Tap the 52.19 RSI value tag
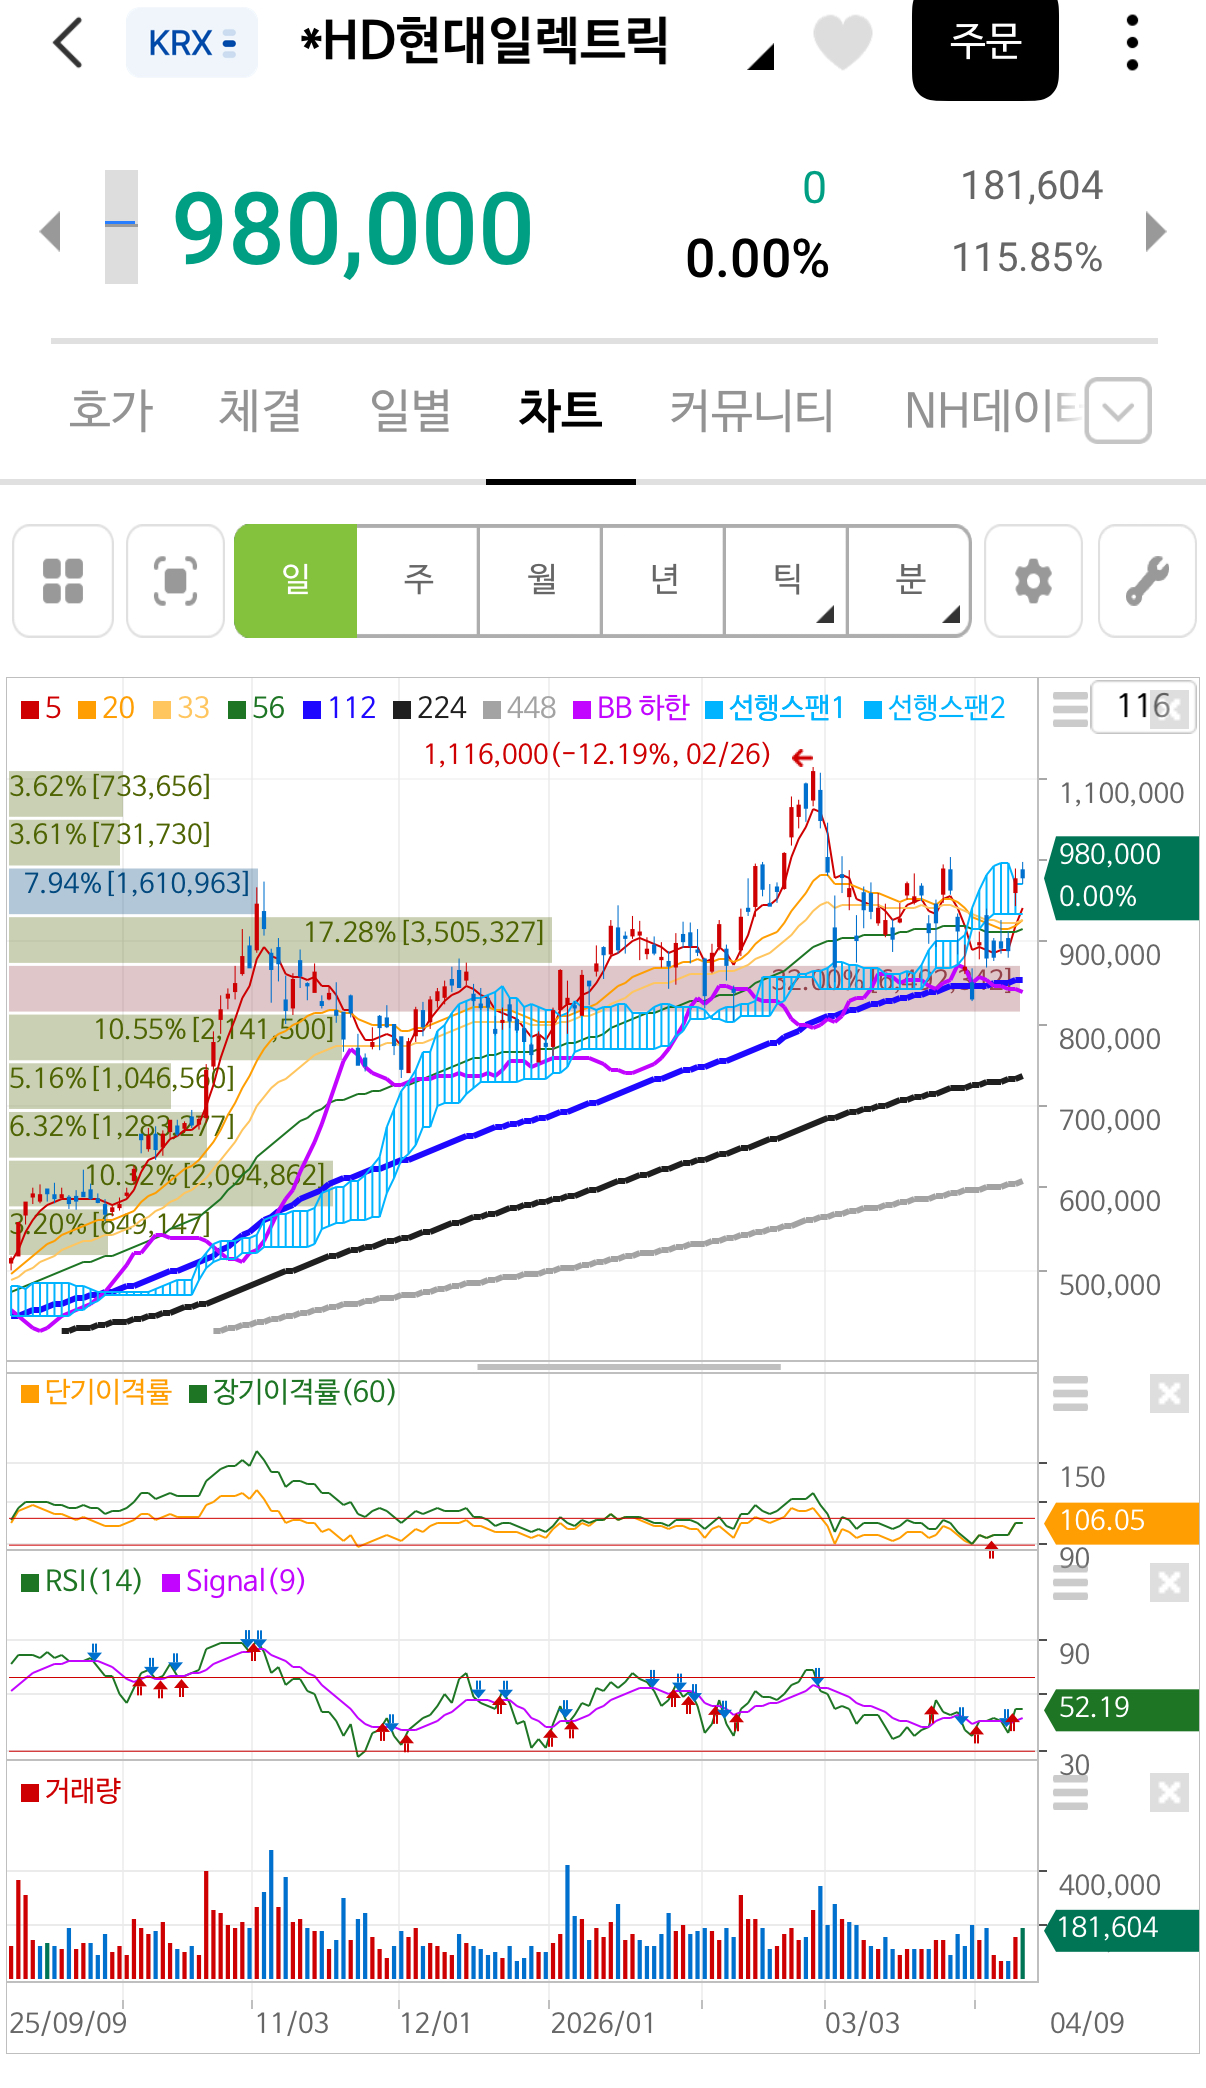The image size is (1206, 2088). 1121,1708
